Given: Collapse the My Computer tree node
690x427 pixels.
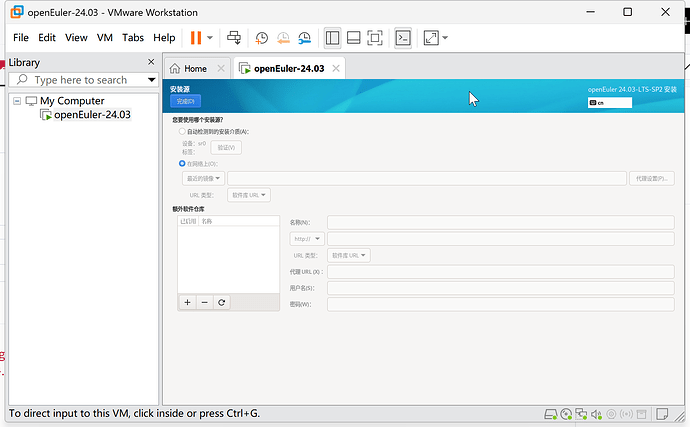Looking at the screenshot, I should click(18, 101).
